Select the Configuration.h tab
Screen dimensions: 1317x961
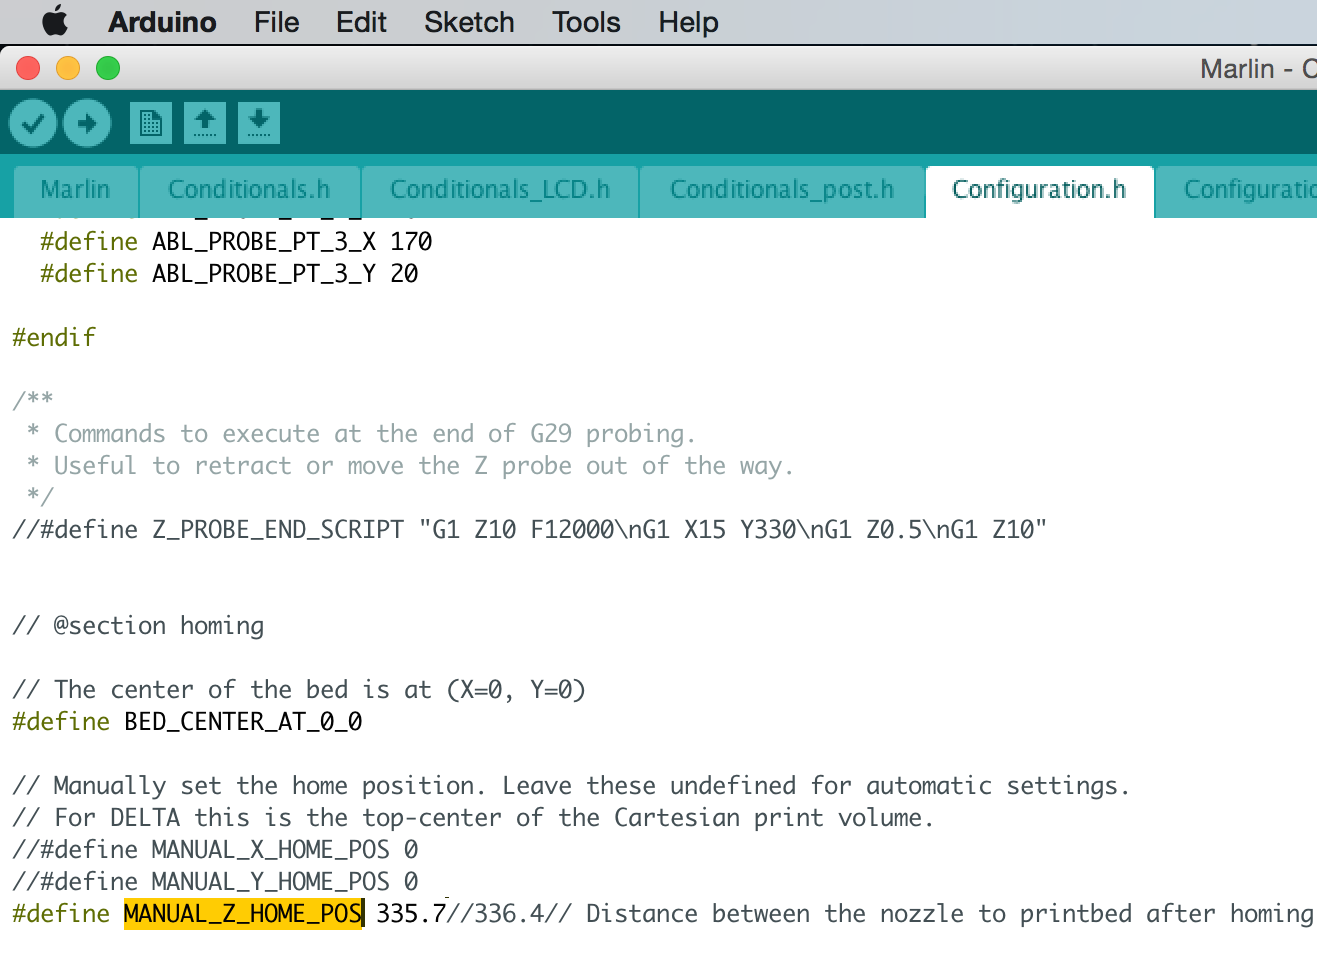click(1040, 190)
